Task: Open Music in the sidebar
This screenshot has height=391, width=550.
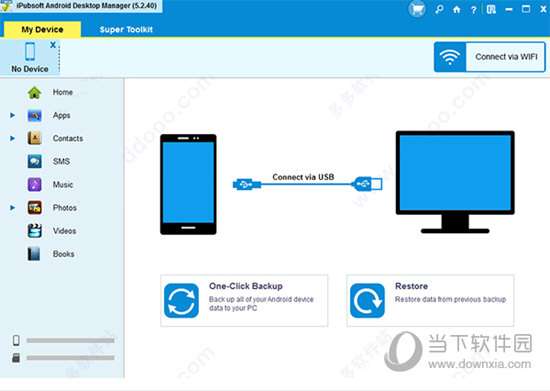Action: tap(63, 184)
